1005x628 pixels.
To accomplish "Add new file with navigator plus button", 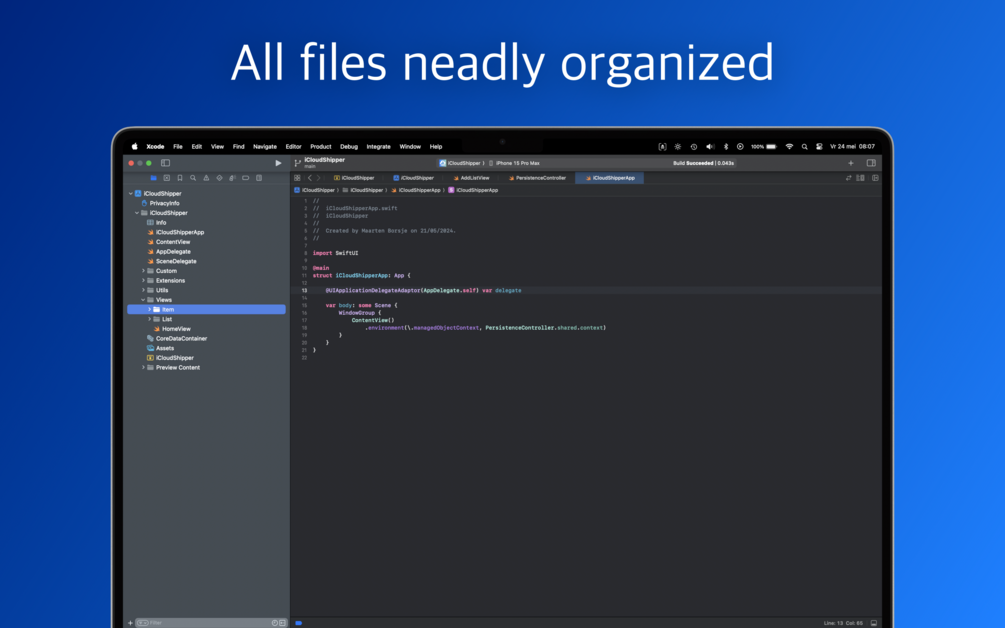I will [130, 623].
